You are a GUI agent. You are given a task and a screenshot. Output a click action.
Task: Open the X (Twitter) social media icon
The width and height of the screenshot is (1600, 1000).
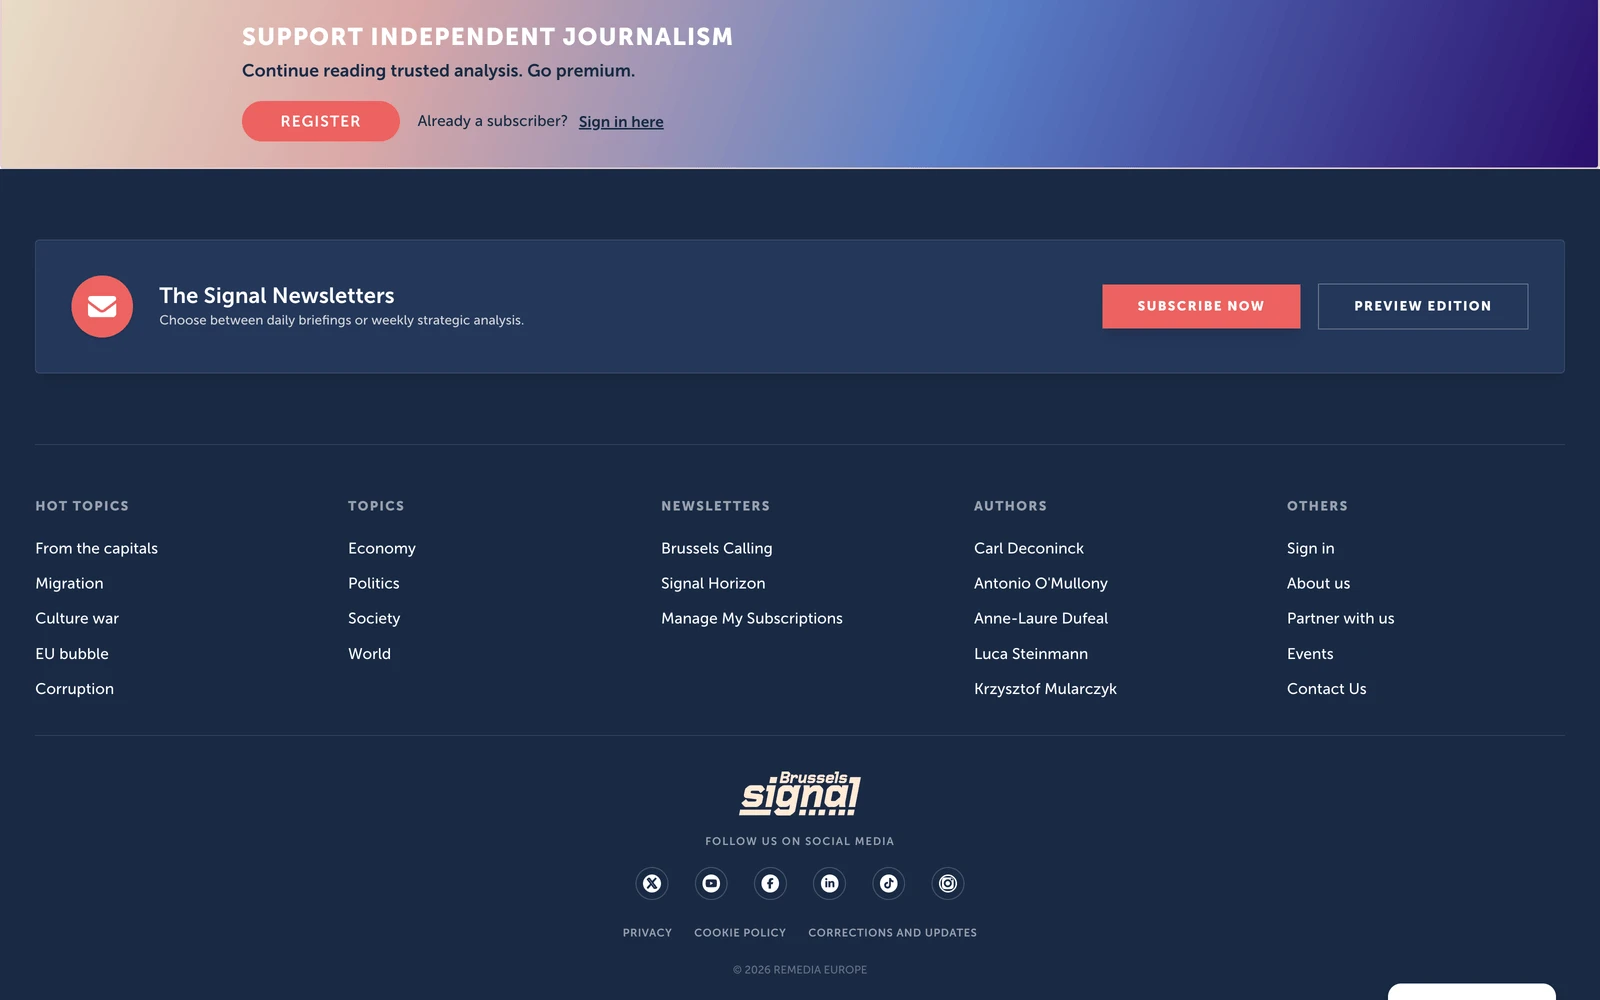click(652, 883)
